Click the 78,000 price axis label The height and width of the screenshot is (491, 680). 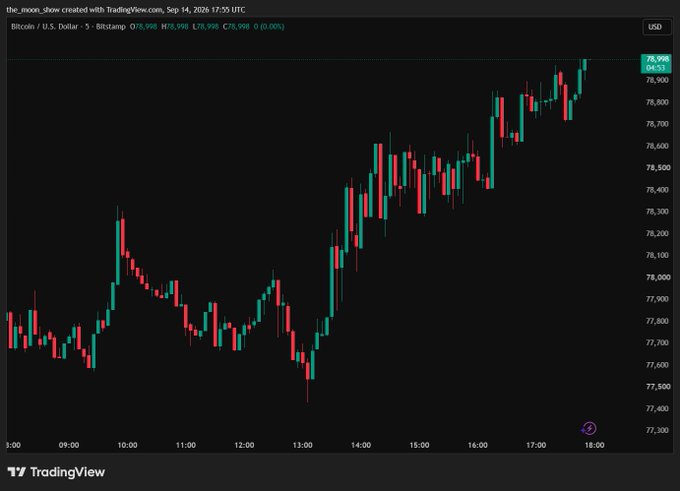tap(657, 277)
